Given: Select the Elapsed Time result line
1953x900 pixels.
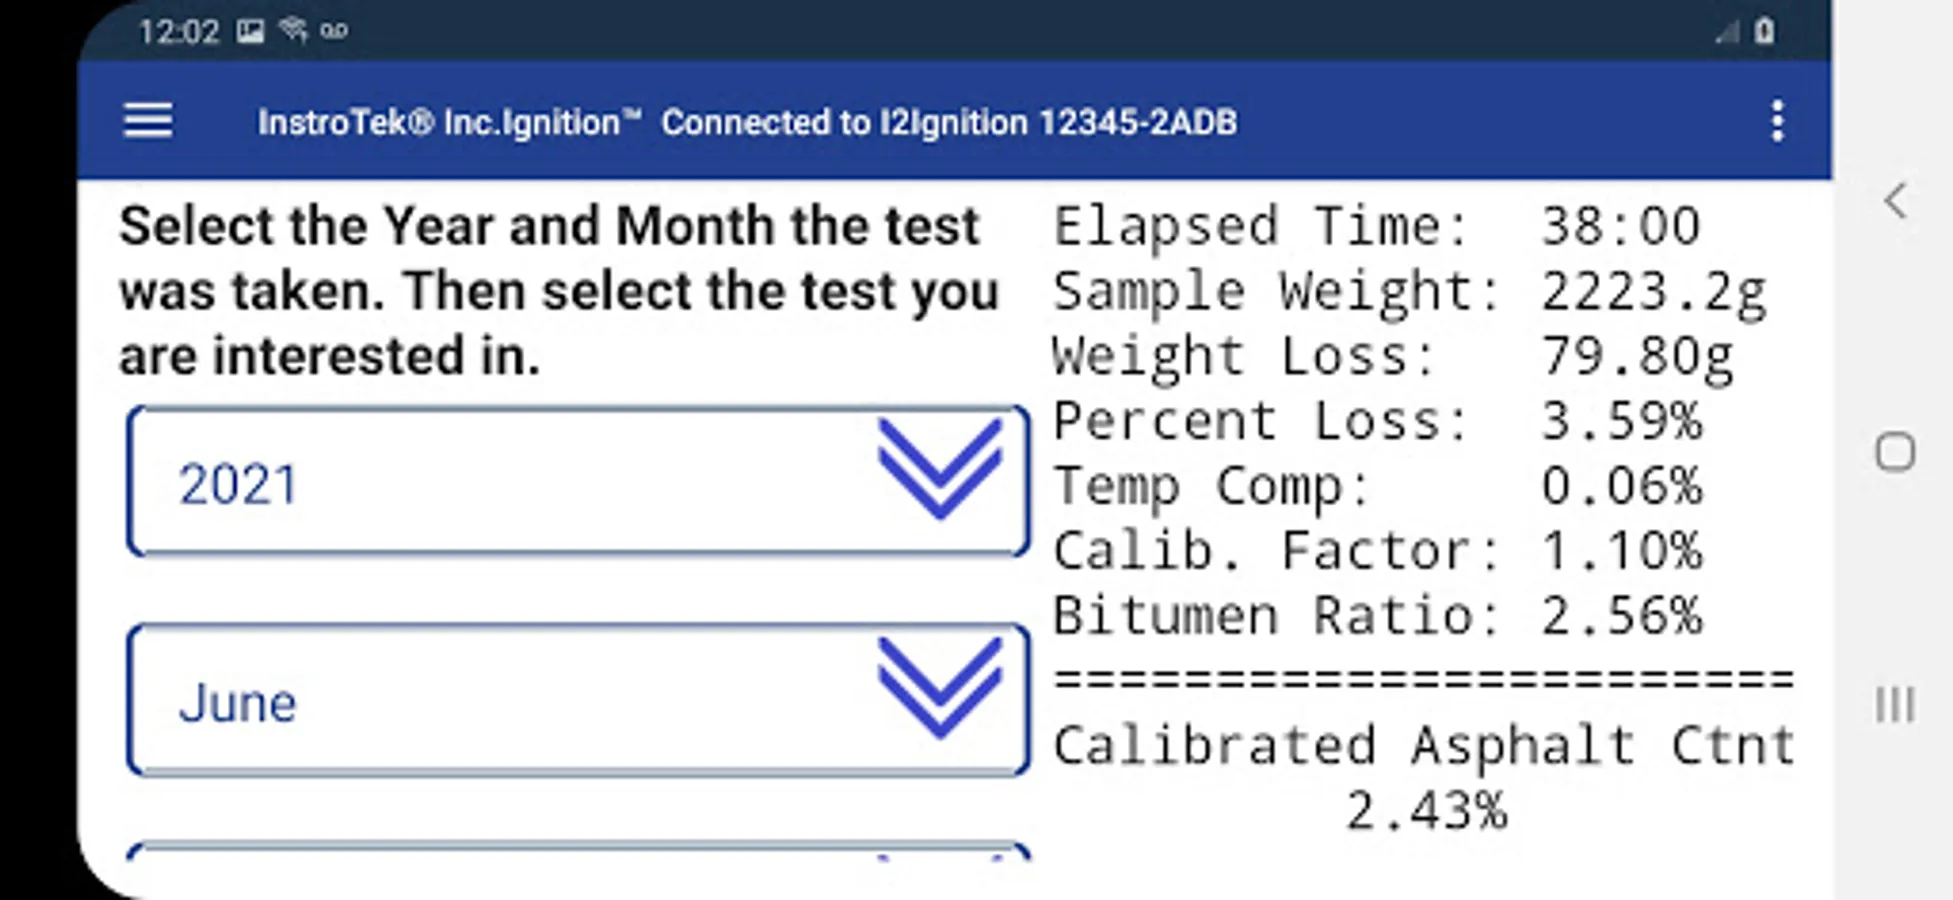Looking at the screenshot, I should [1376, 226].
